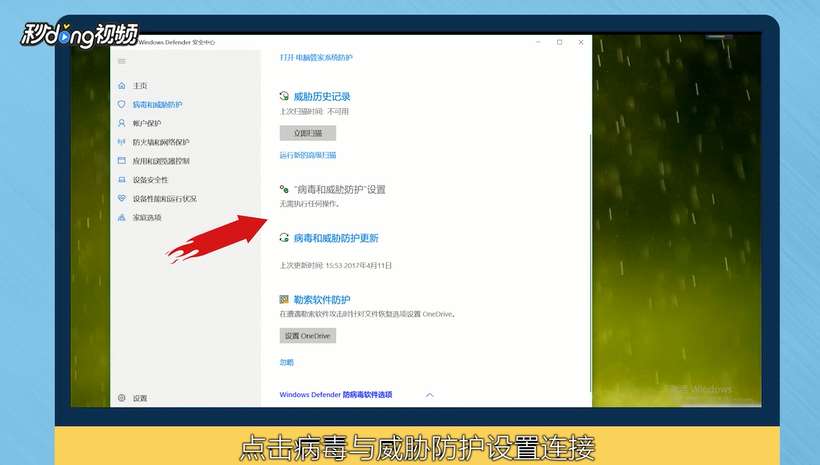Go to 主页 in sidebar

(x=140, y=86)
